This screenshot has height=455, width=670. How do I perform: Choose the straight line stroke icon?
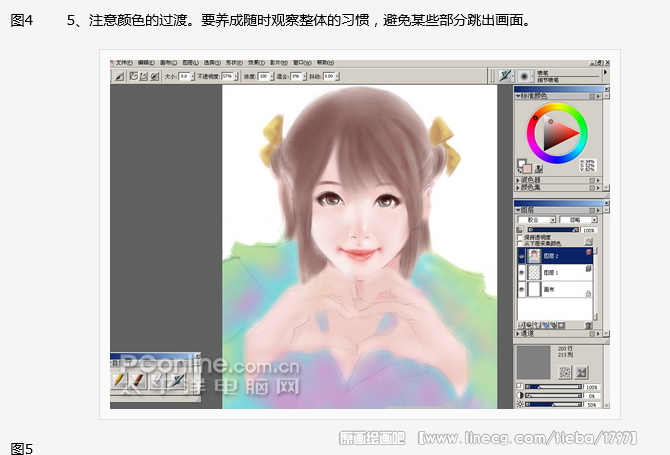coord(144,76)
